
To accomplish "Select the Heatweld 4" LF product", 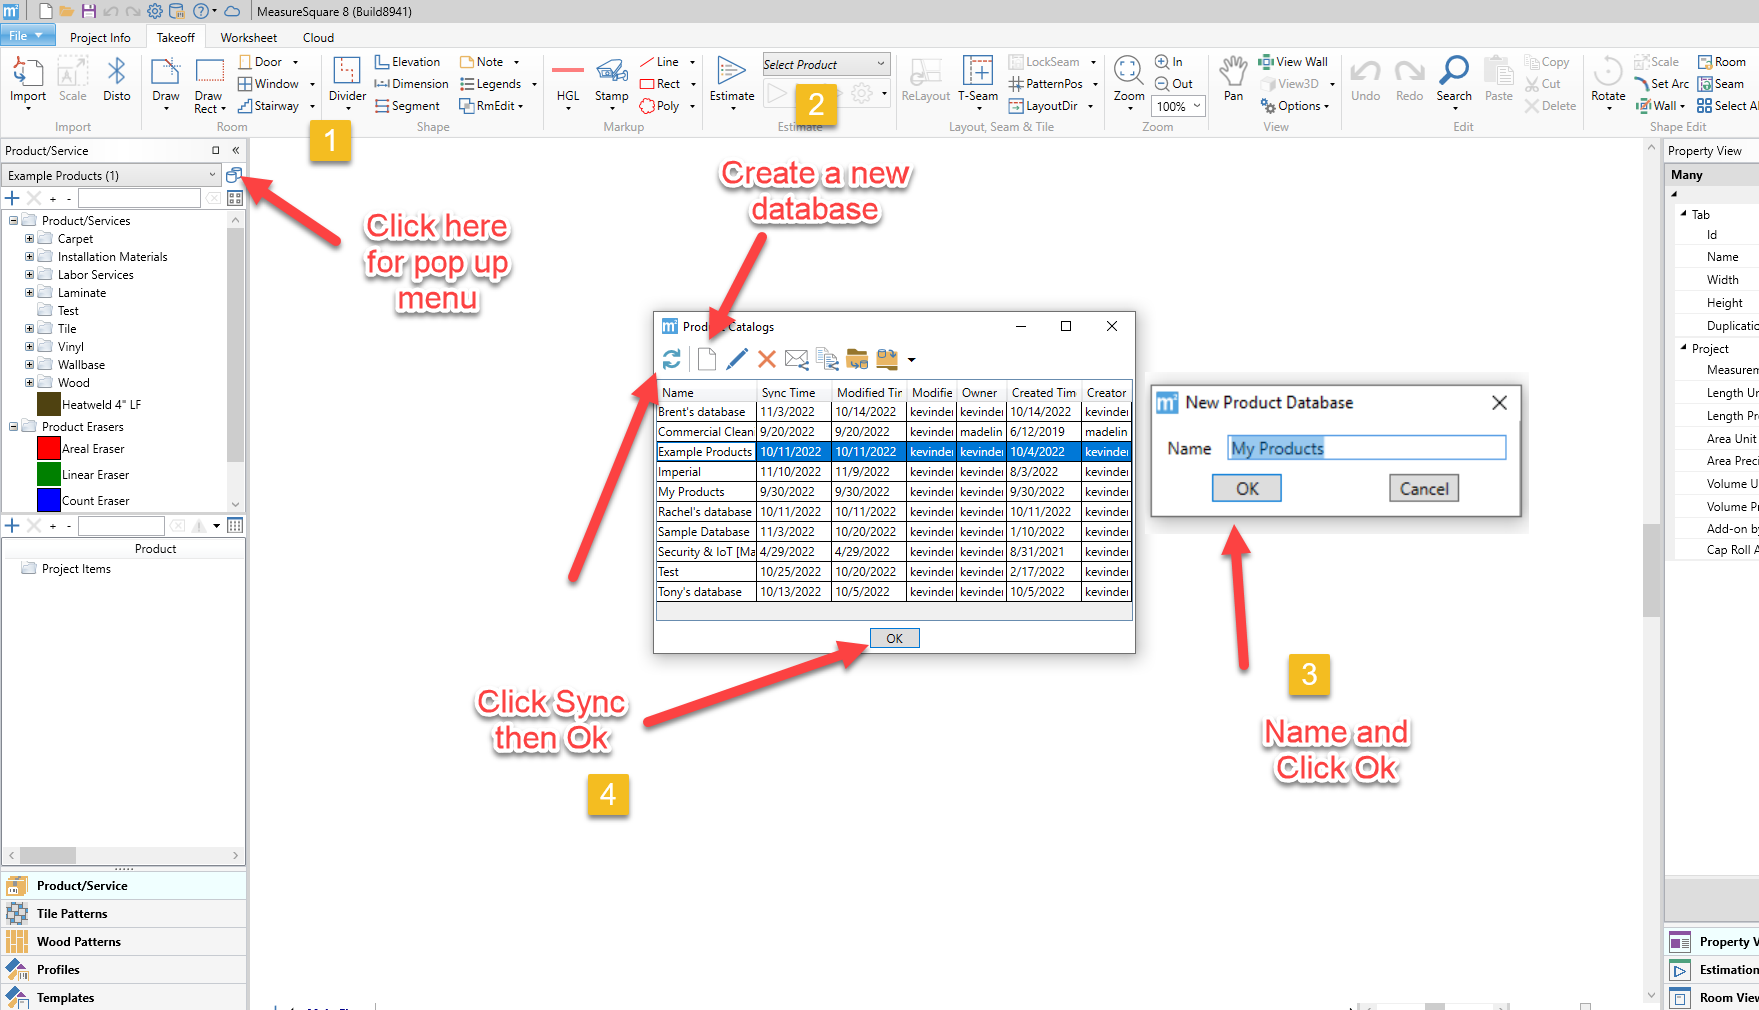I will (x=89, y=405).
